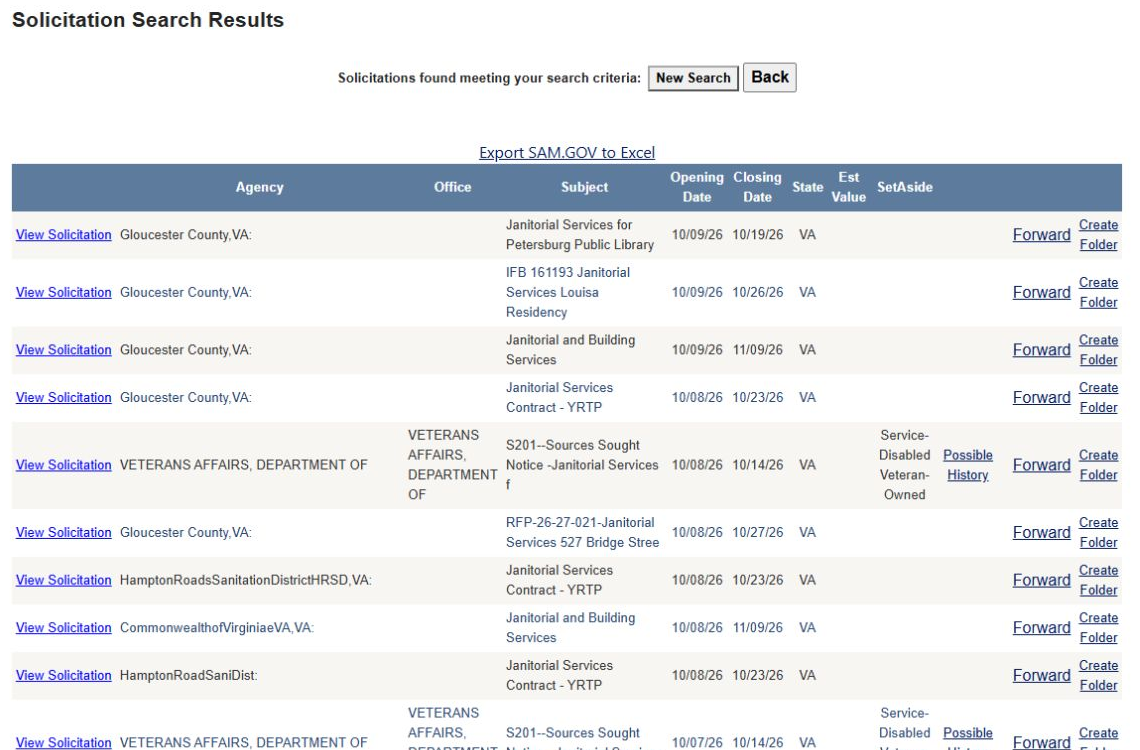Image resolution: width=1140 pixels, height=750 pixels.
Task: Click the Subject column header
Action: [584, 188]
